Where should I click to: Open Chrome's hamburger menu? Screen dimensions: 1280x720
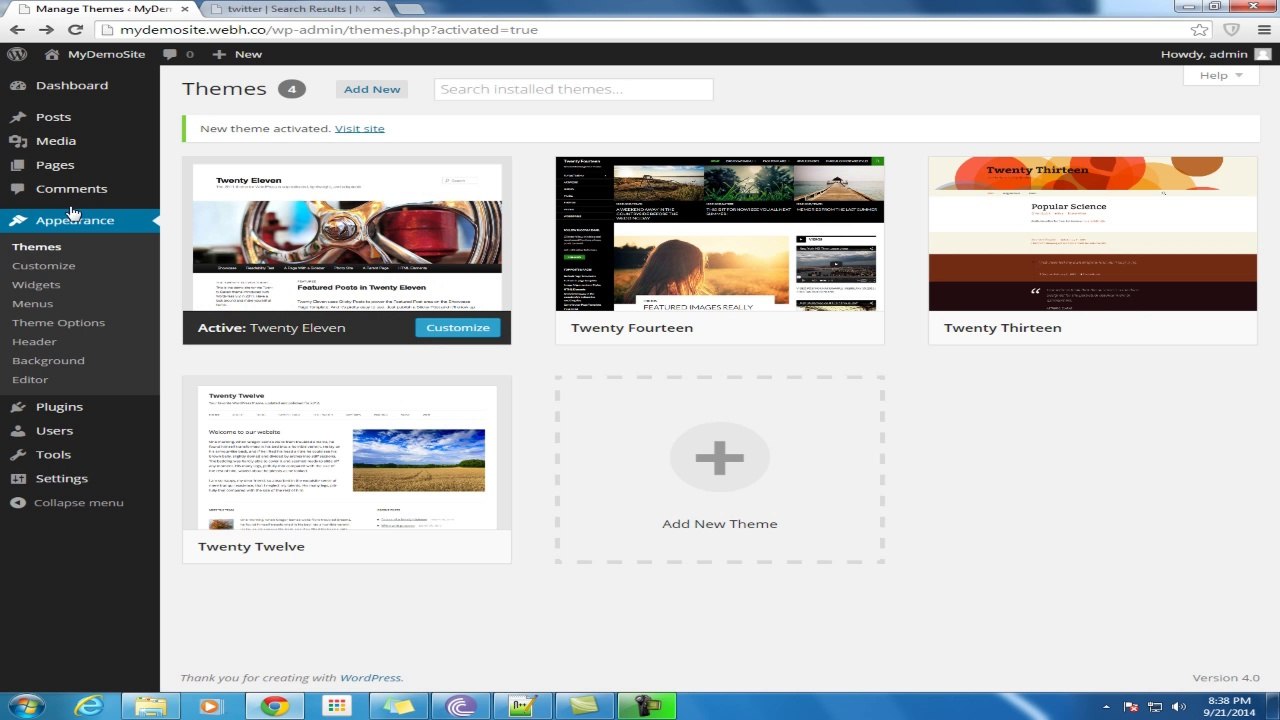(x=1264, y=30)
